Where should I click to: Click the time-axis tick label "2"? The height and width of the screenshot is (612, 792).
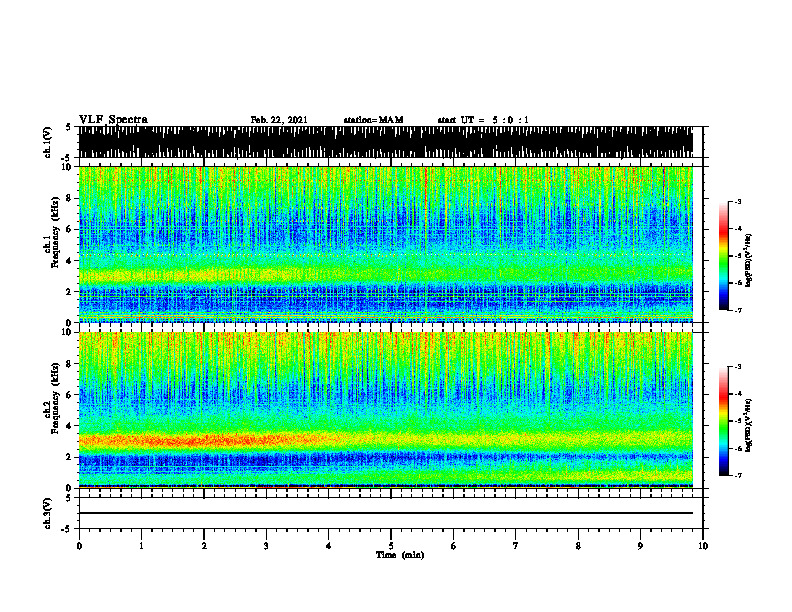[204, 546]
